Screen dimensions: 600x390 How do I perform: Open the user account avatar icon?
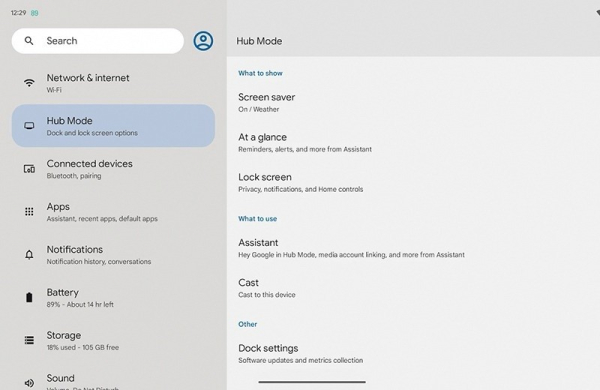[x=203, y=41]
